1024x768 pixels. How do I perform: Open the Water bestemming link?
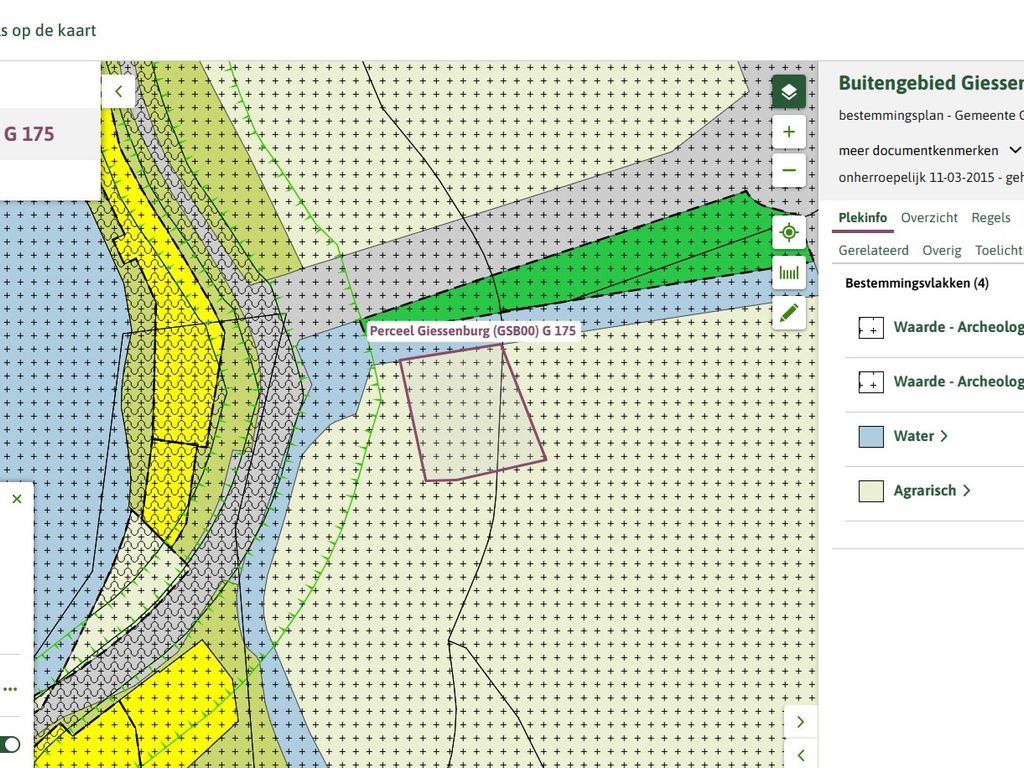[920, 436]
